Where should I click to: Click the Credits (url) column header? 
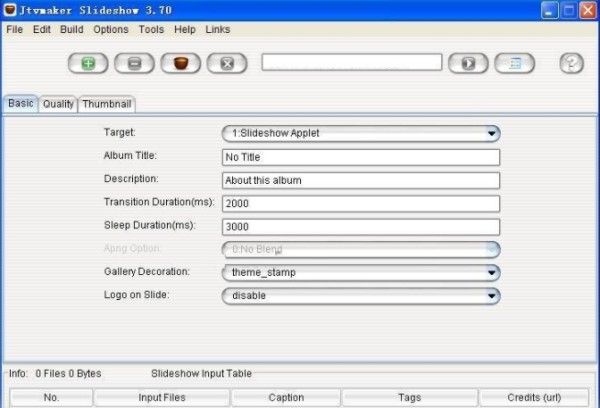(x=533, y=398)
